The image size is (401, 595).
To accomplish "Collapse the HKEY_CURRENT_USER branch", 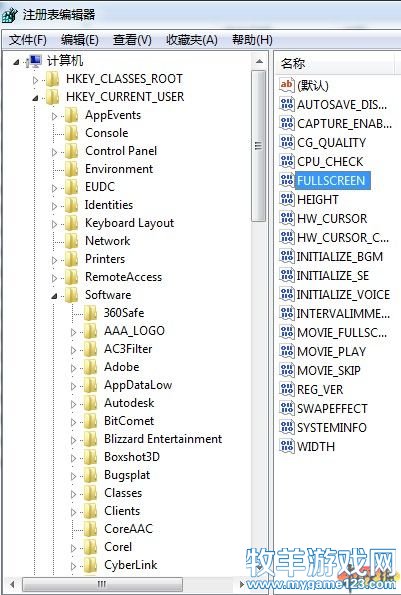I will (x=35, y=98).
